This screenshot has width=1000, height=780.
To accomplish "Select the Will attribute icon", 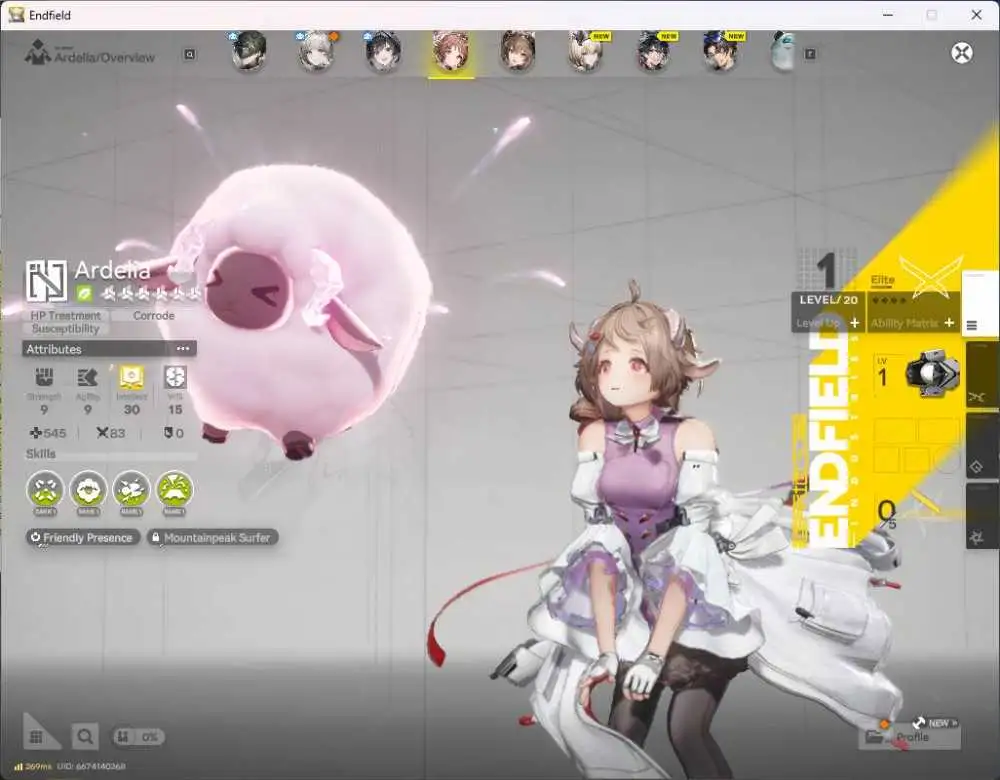I will (x=175, y=378).
